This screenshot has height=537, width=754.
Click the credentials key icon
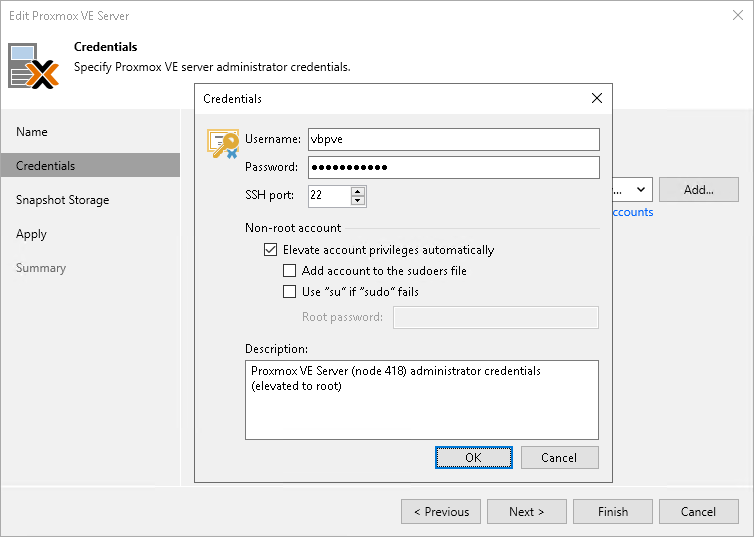coord(223,144)
